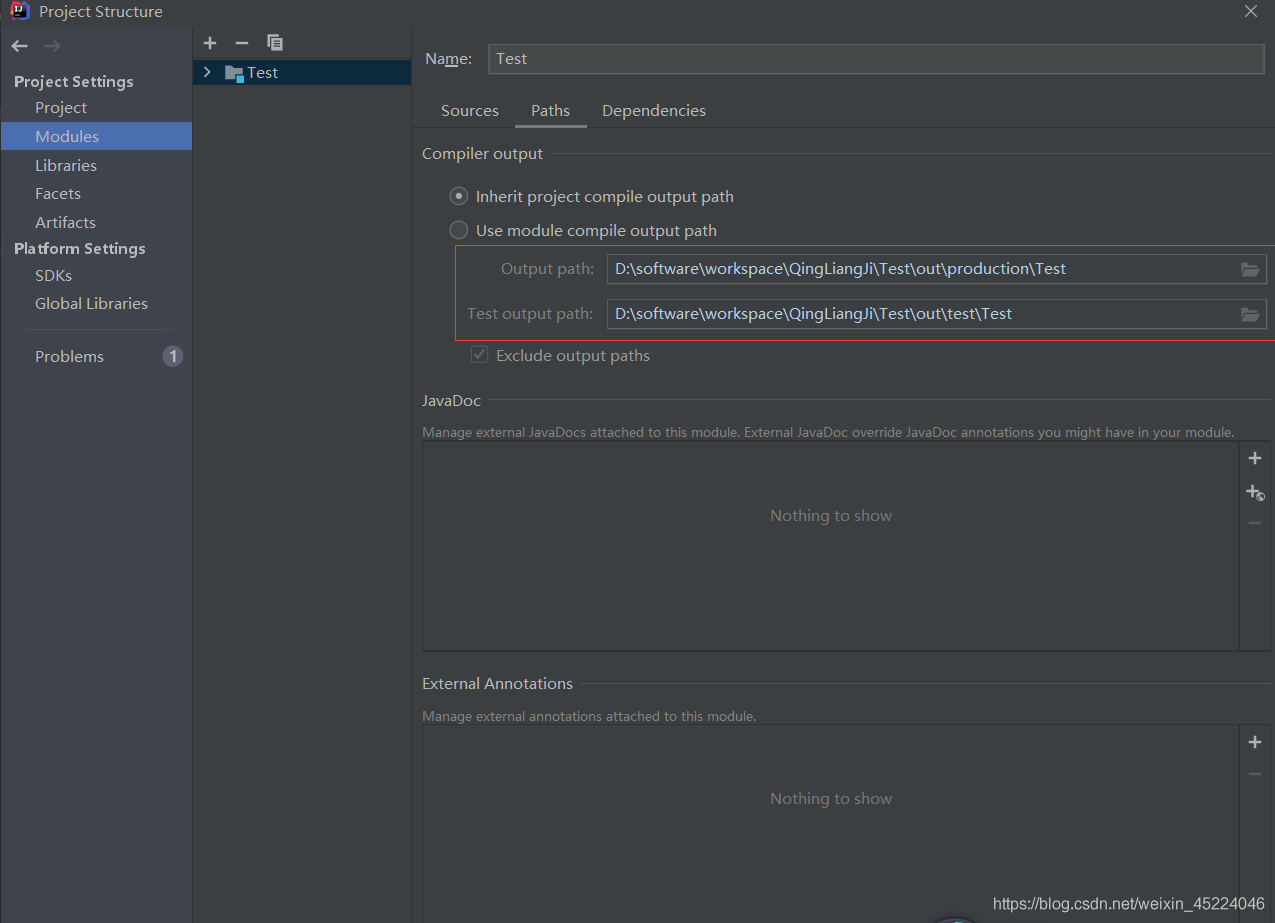Add JavaDoc with plus icon
Viewport: 1275px width, 923px height.
tap(1255, 458)
